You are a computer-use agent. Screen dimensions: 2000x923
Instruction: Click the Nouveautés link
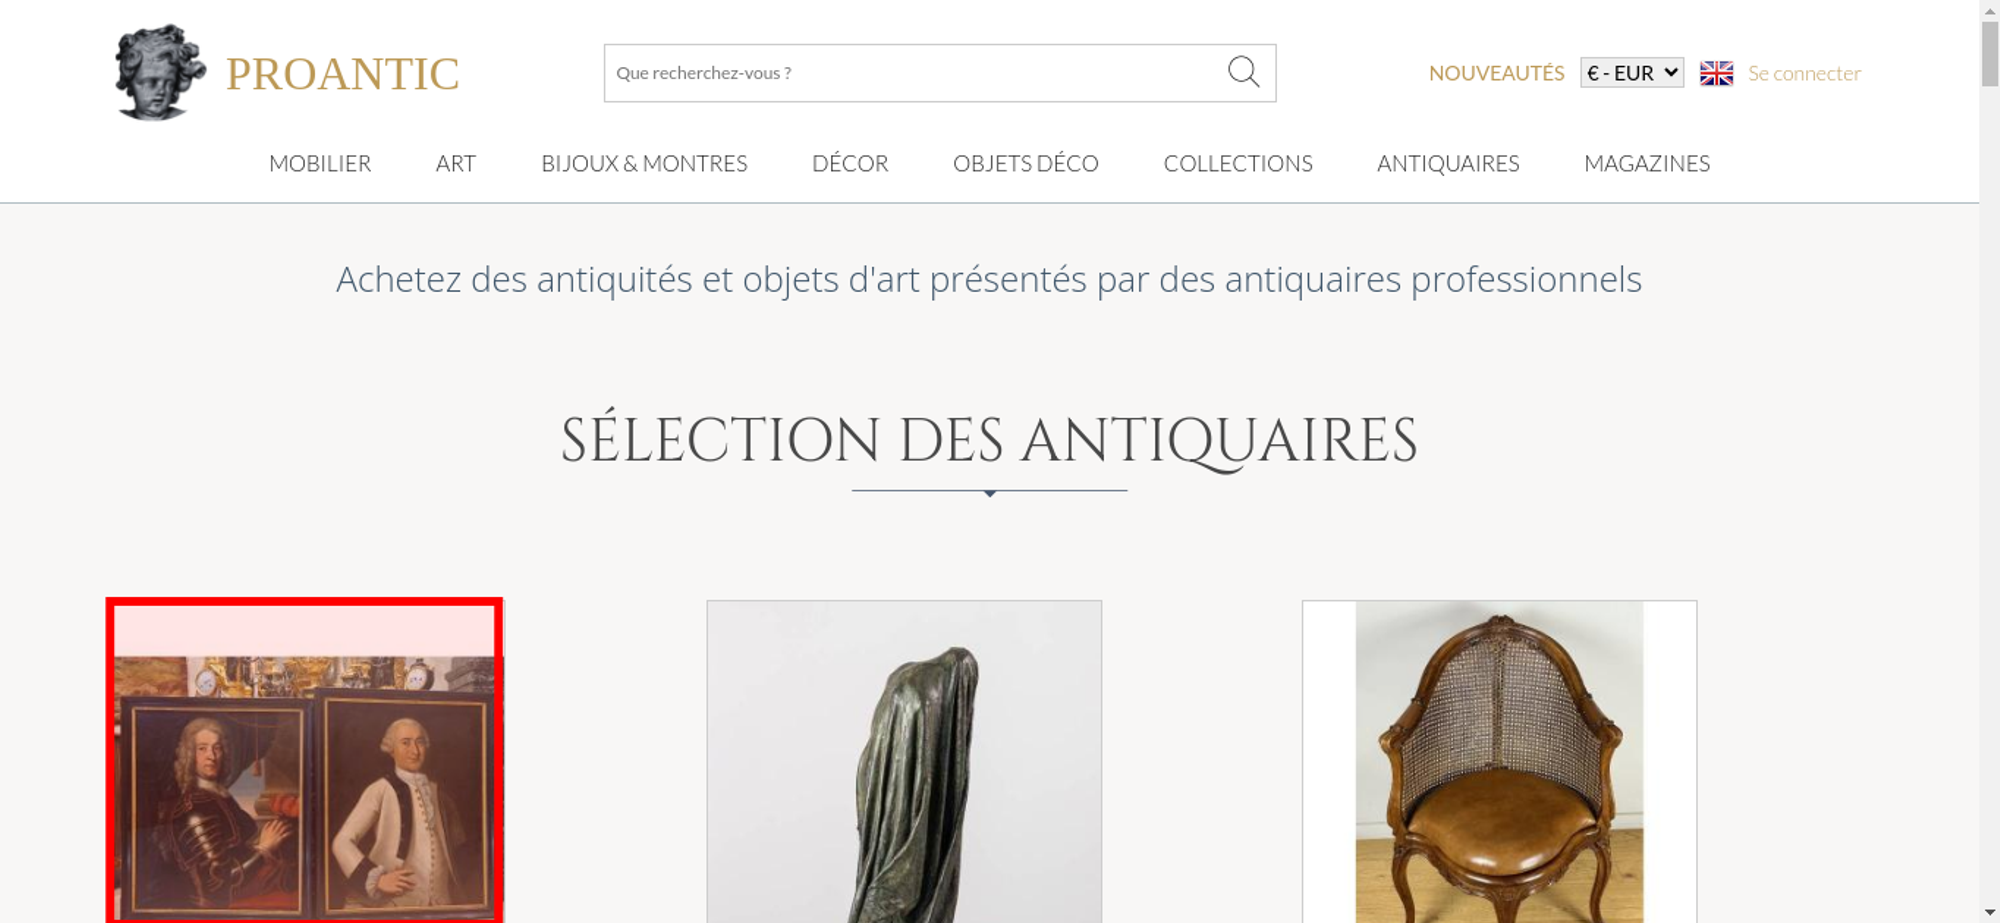pyautogui.click(x=1496, y=73)
